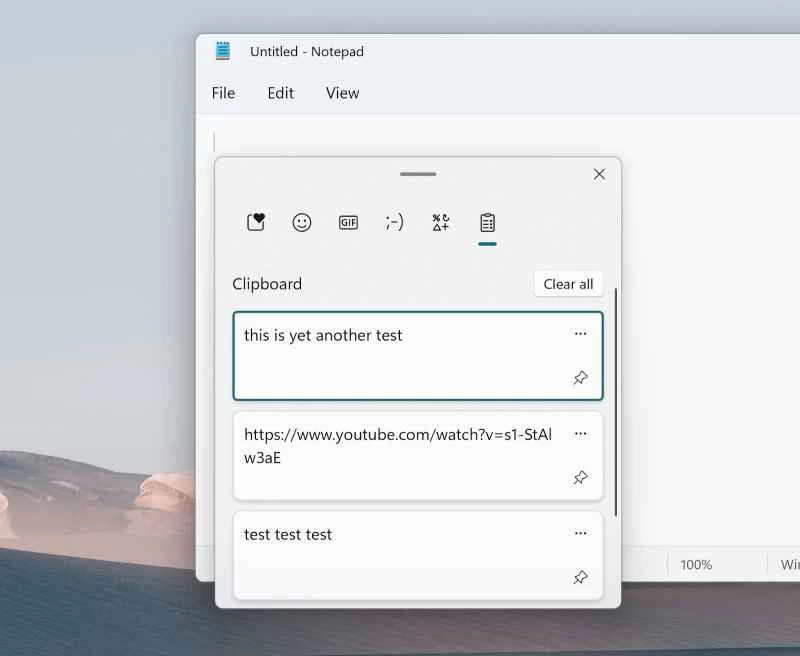Open the recently used favorites panel
Image resolution: width=800 pixels, height=656 pixels.
[x=255, y=222]
